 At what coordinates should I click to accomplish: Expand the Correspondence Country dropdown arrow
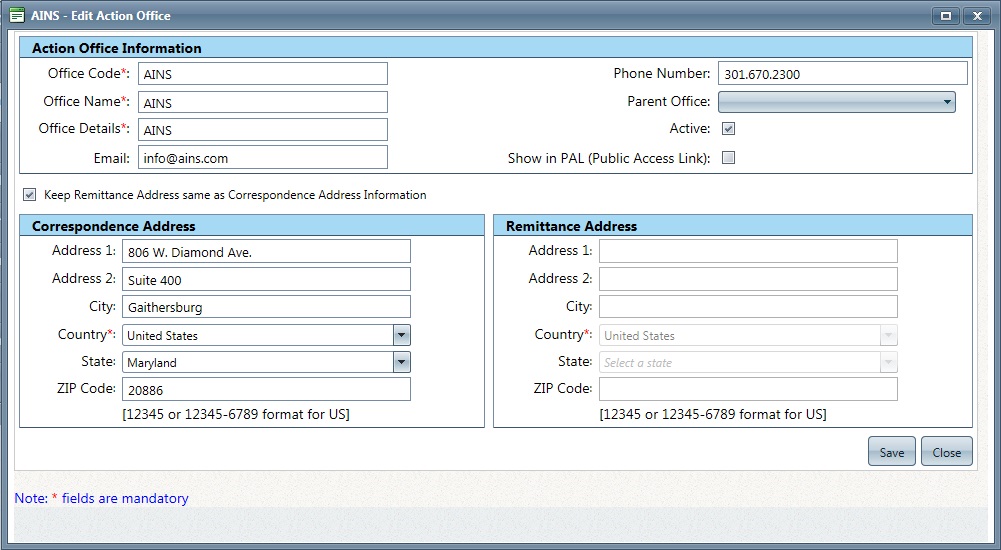tap(401, 335)
